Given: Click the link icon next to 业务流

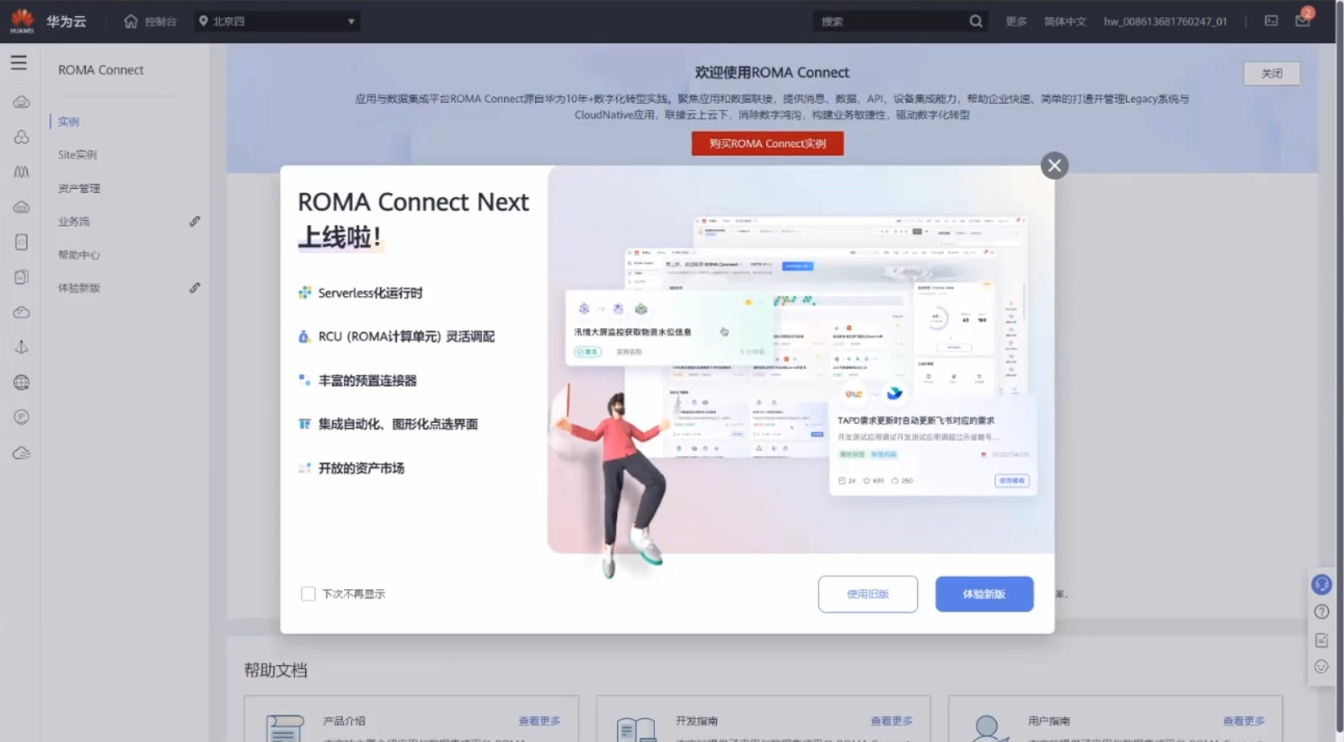Looking at the screenshot, I should point(195,221).
